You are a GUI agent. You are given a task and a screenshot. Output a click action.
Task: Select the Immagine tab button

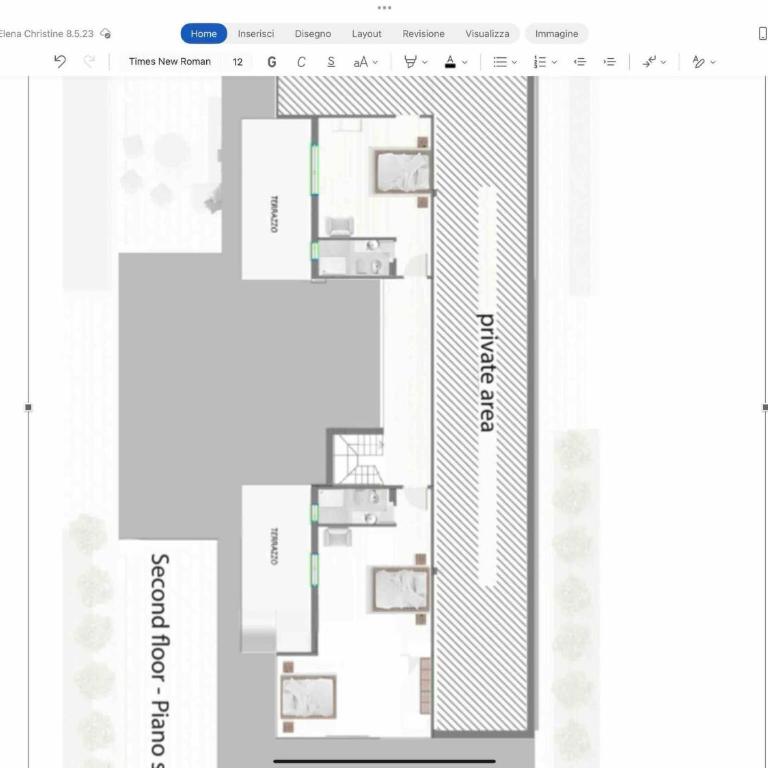click(x=556, y=34)
